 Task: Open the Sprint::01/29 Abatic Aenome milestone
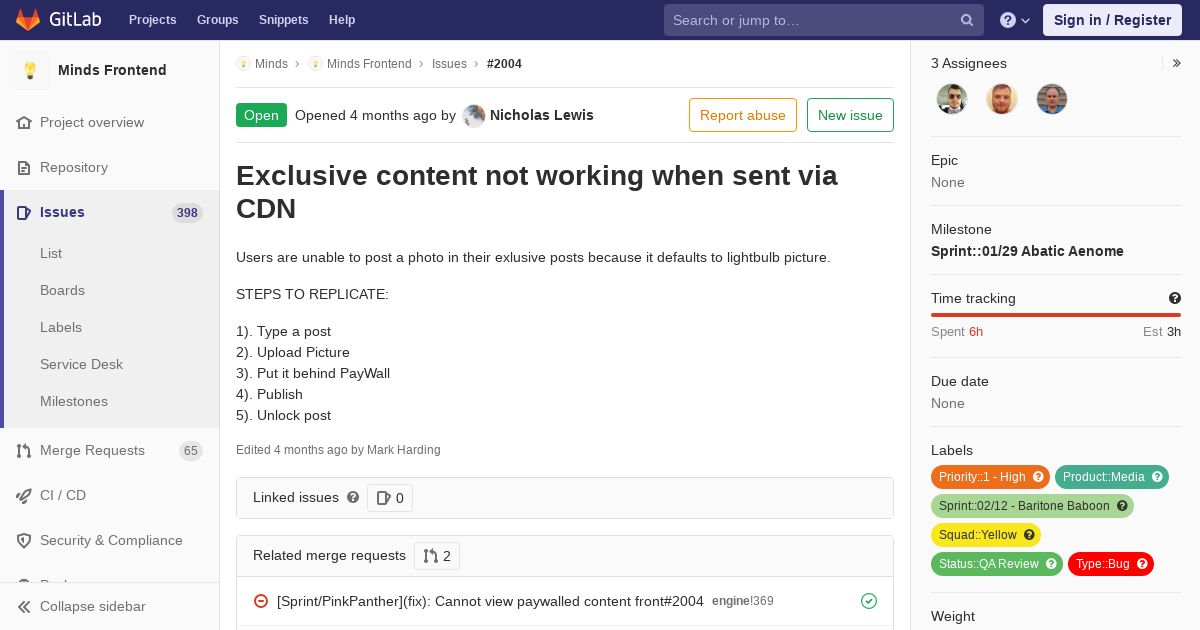click(1027, 251)
